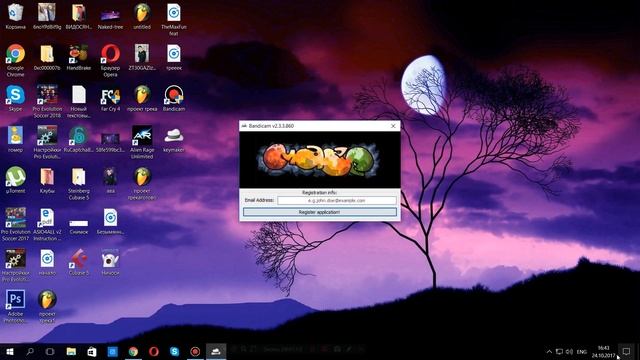Open the Action Center notifications
Viewport: 640px width, 360px height.
(627, 351)
